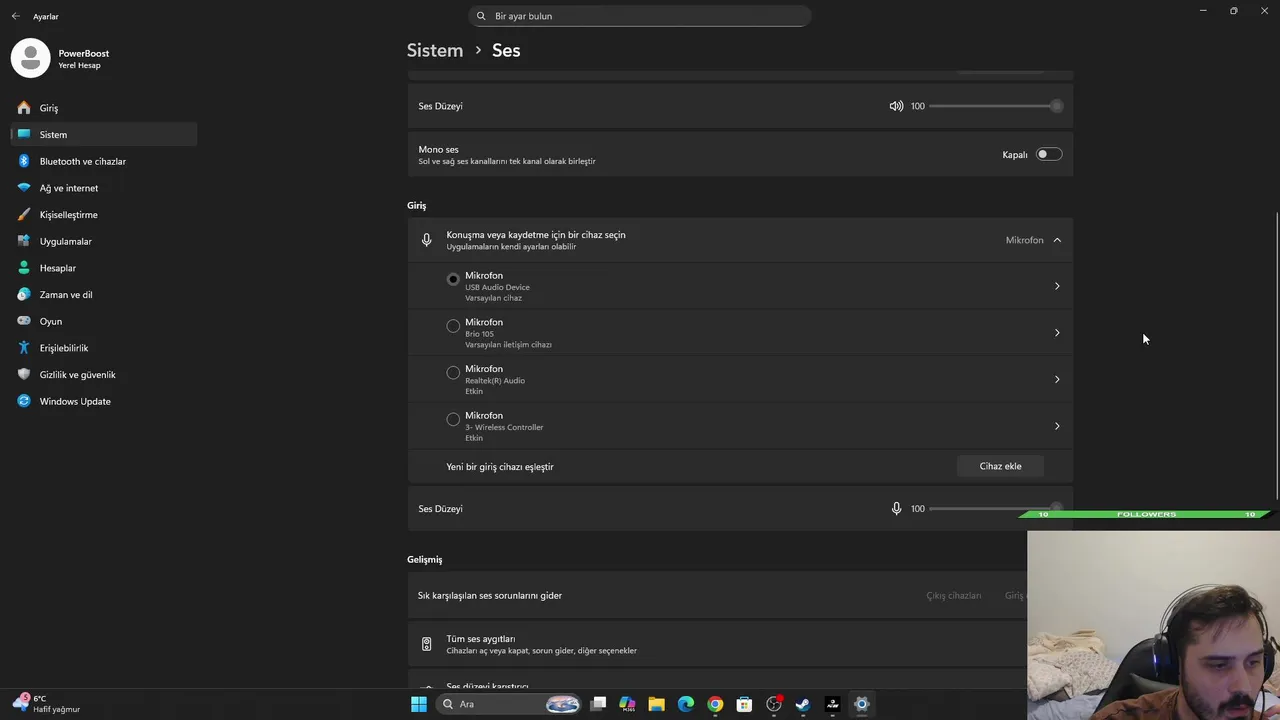Click the PowerBoost account avatar
The image size is (1280, 720).
coord(30,58)
